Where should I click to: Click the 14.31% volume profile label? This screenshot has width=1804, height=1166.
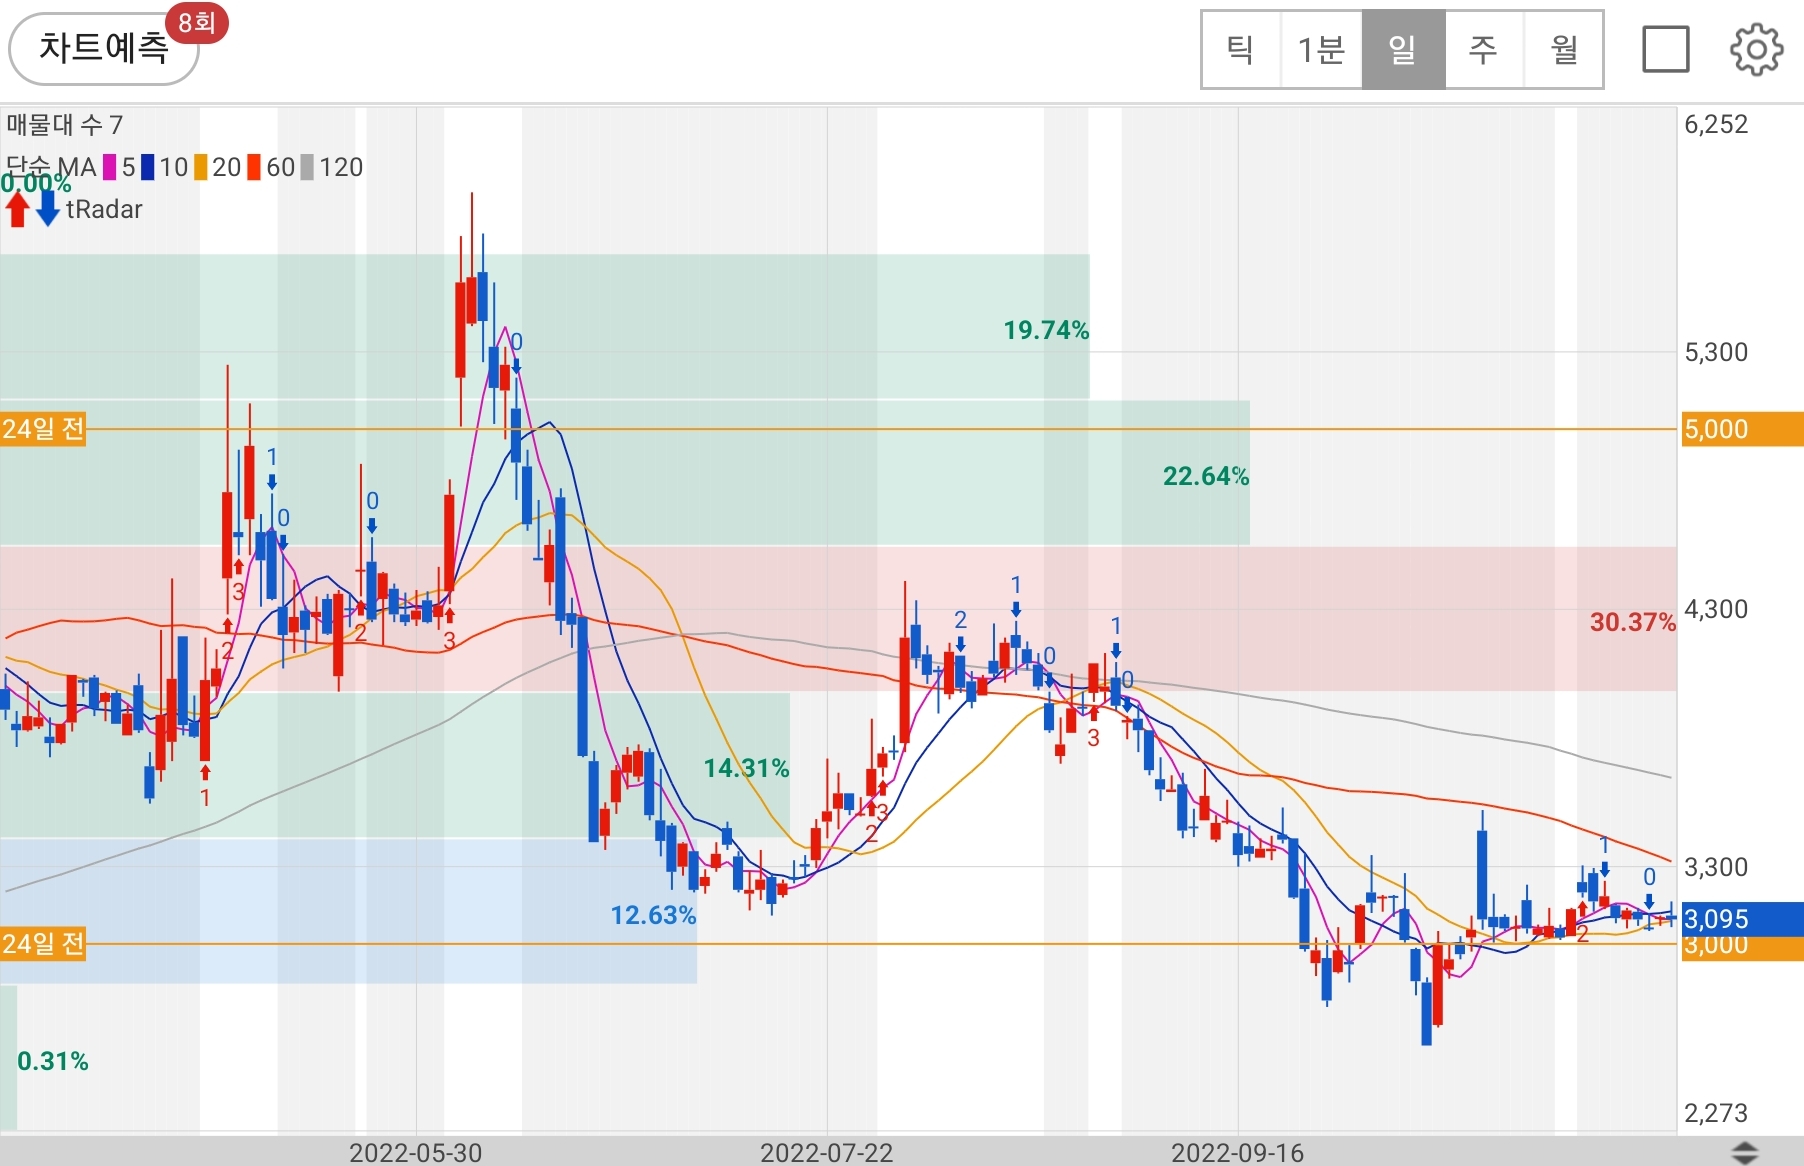[x=746, y=768]
